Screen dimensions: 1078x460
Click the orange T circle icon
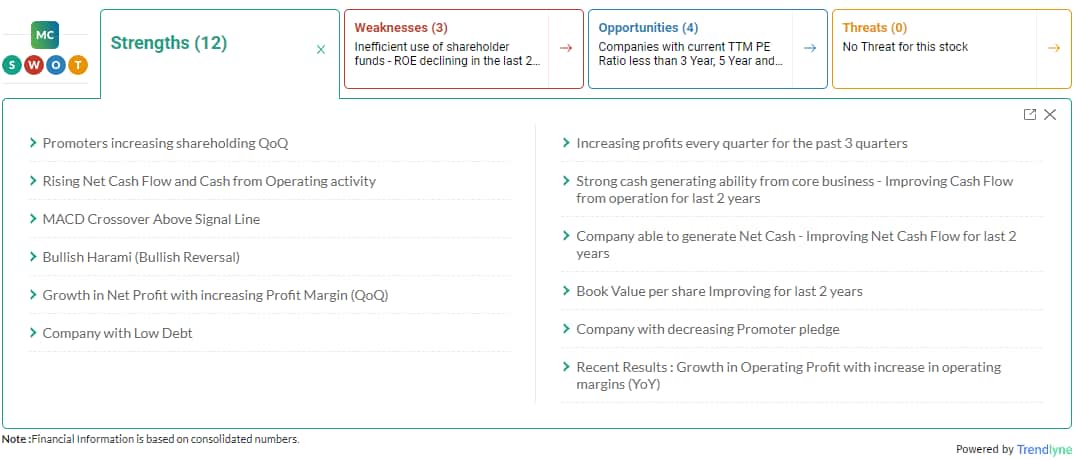(78, 66)
